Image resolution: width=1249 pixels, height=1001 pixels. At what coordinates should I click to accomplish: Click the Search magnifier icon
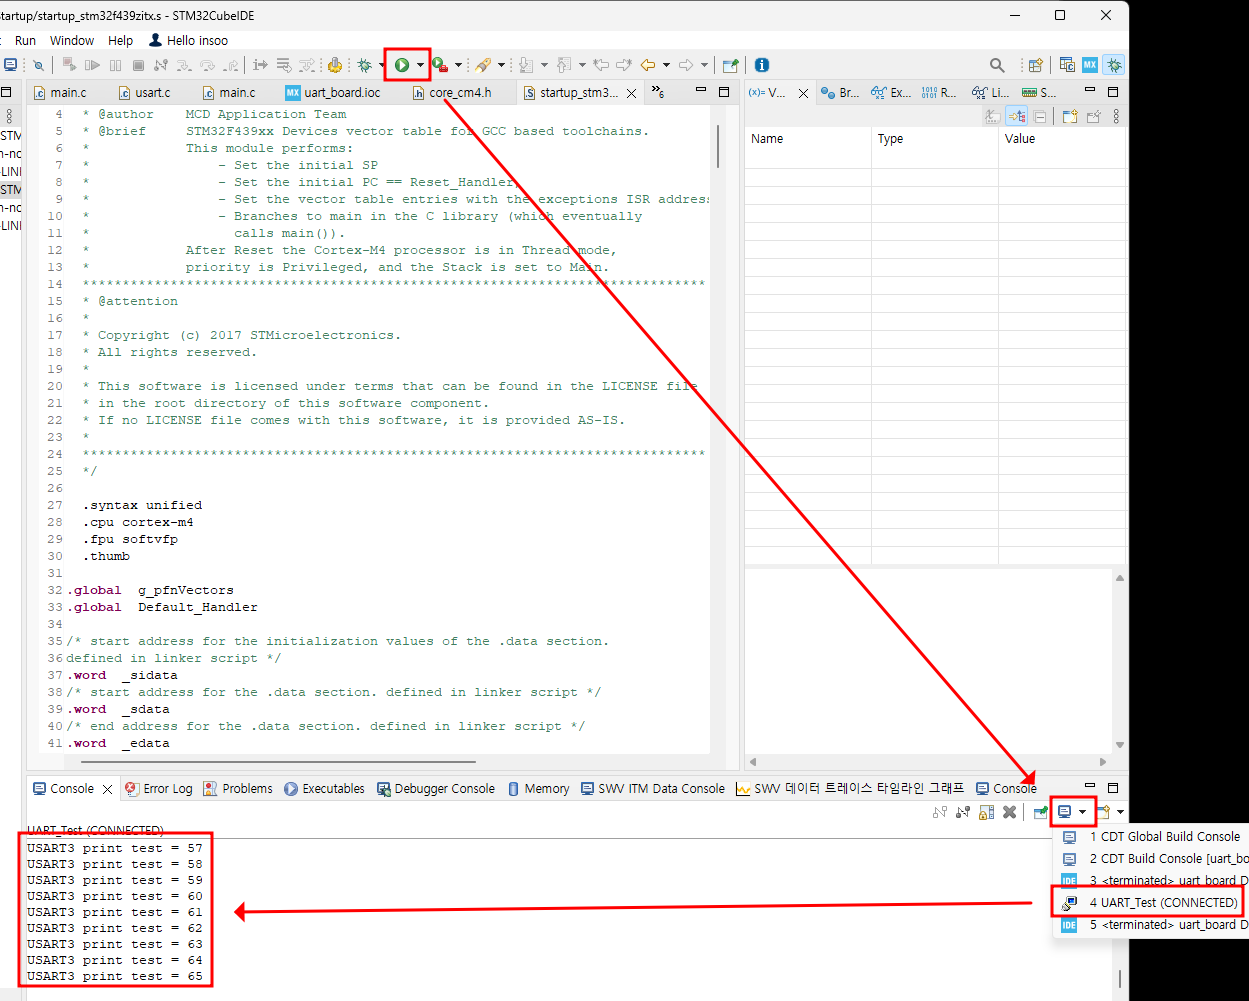tap(997, 65)
